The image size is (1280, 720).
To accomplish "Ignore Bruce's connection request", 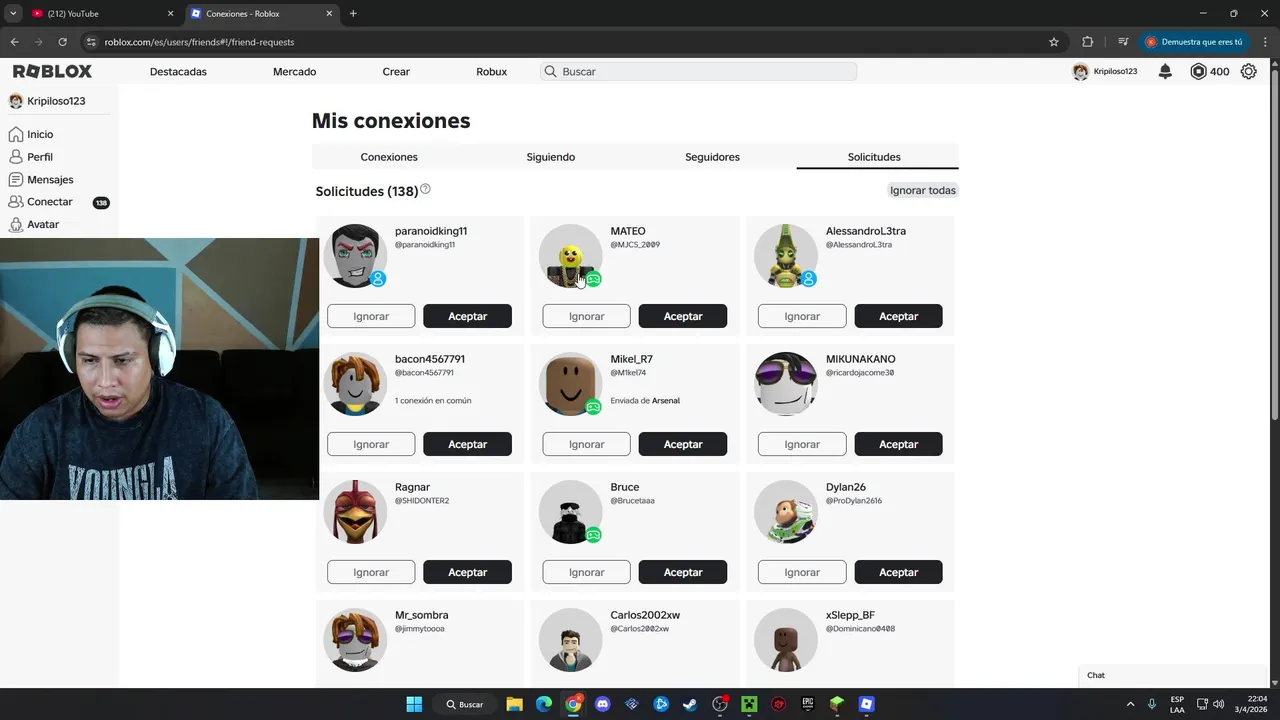I will [x=586, y=572].
